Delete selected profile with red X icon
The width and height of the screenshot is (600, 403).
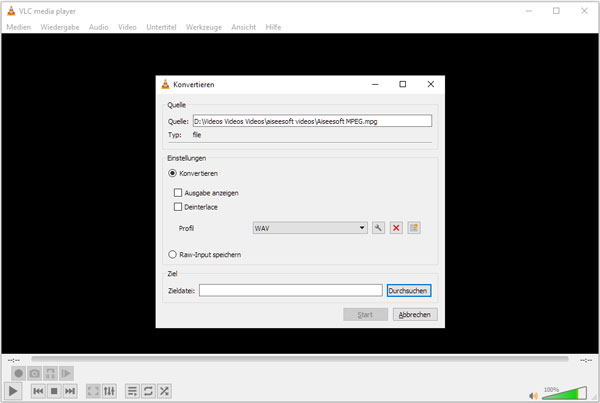pyautogui.click(x=396, y=228)
